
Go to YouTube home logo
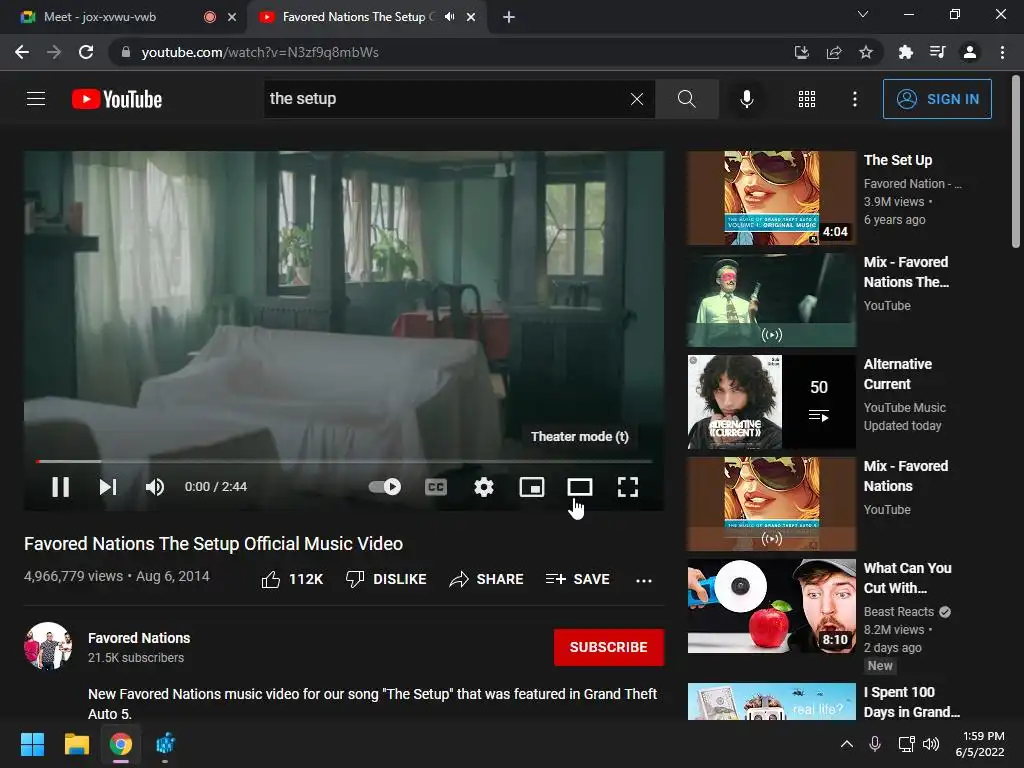pyautogui.click(x=117, y=99)
